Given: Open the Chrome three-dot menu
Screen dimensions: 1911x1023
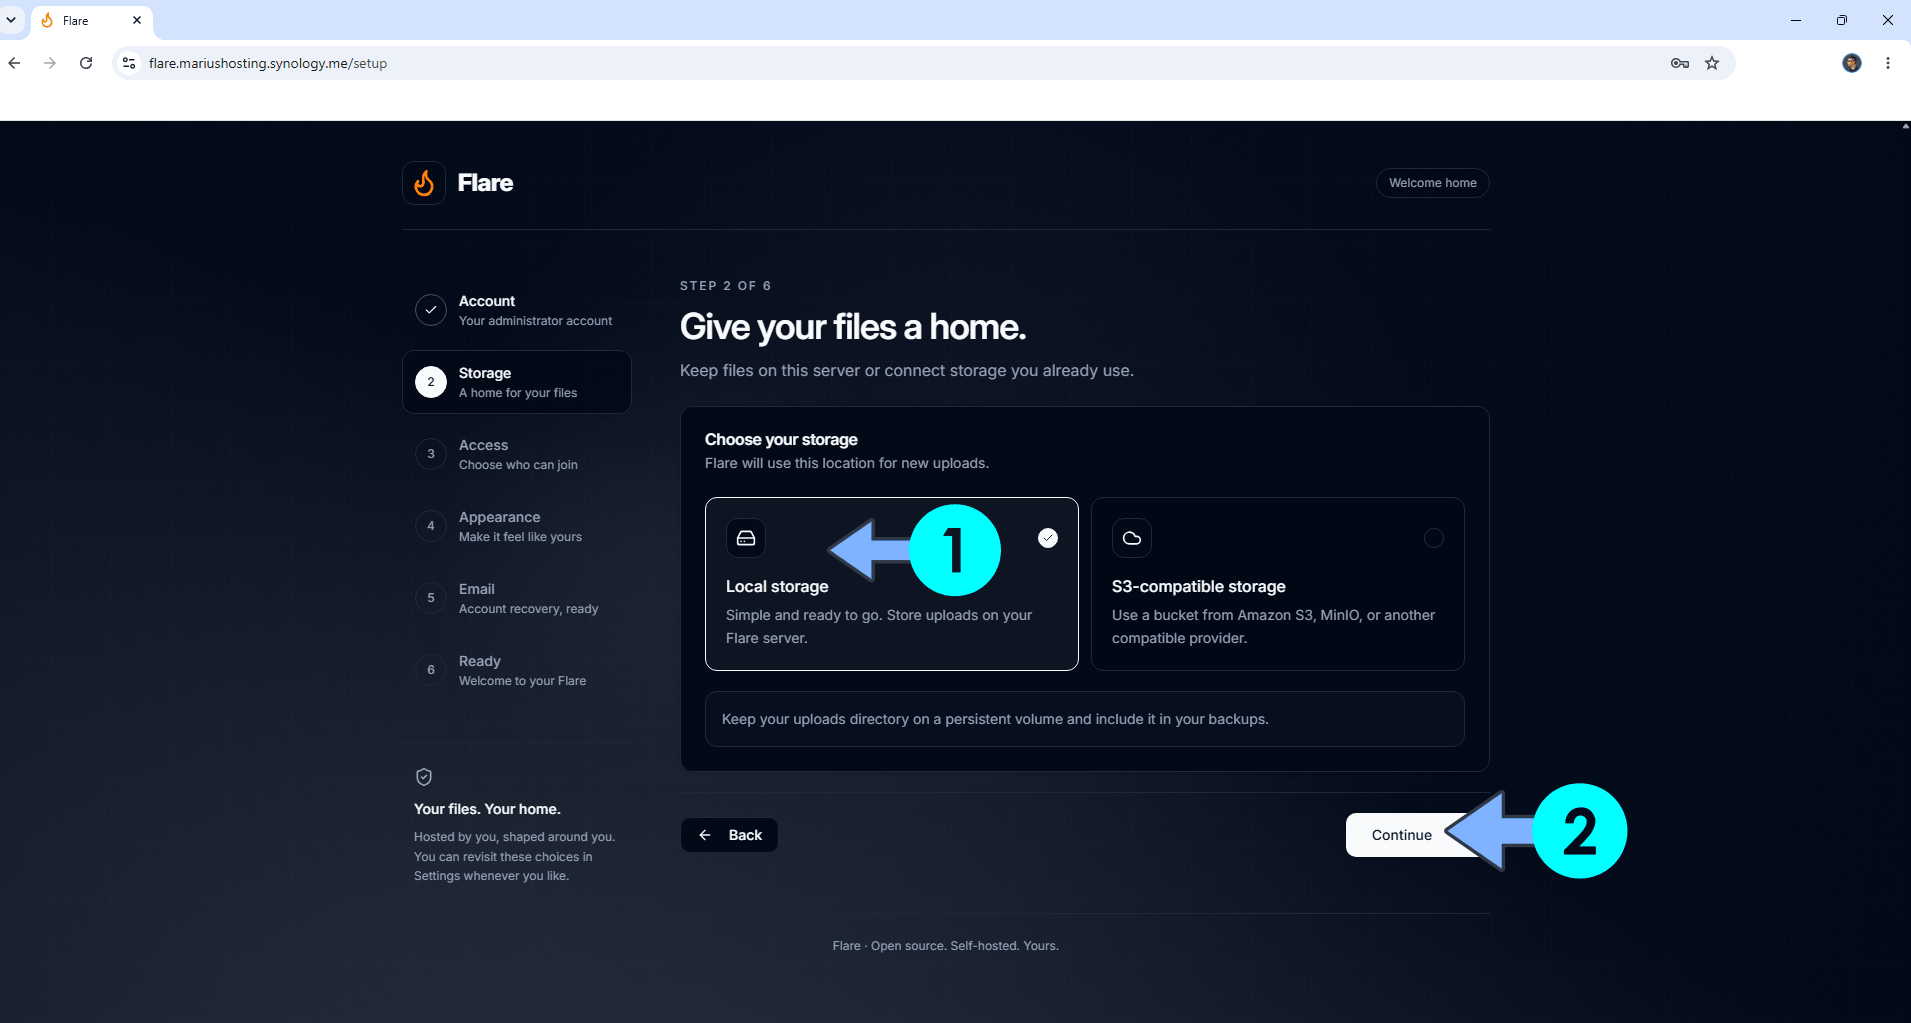Looking at the screenshot, I should (1888, 63).
